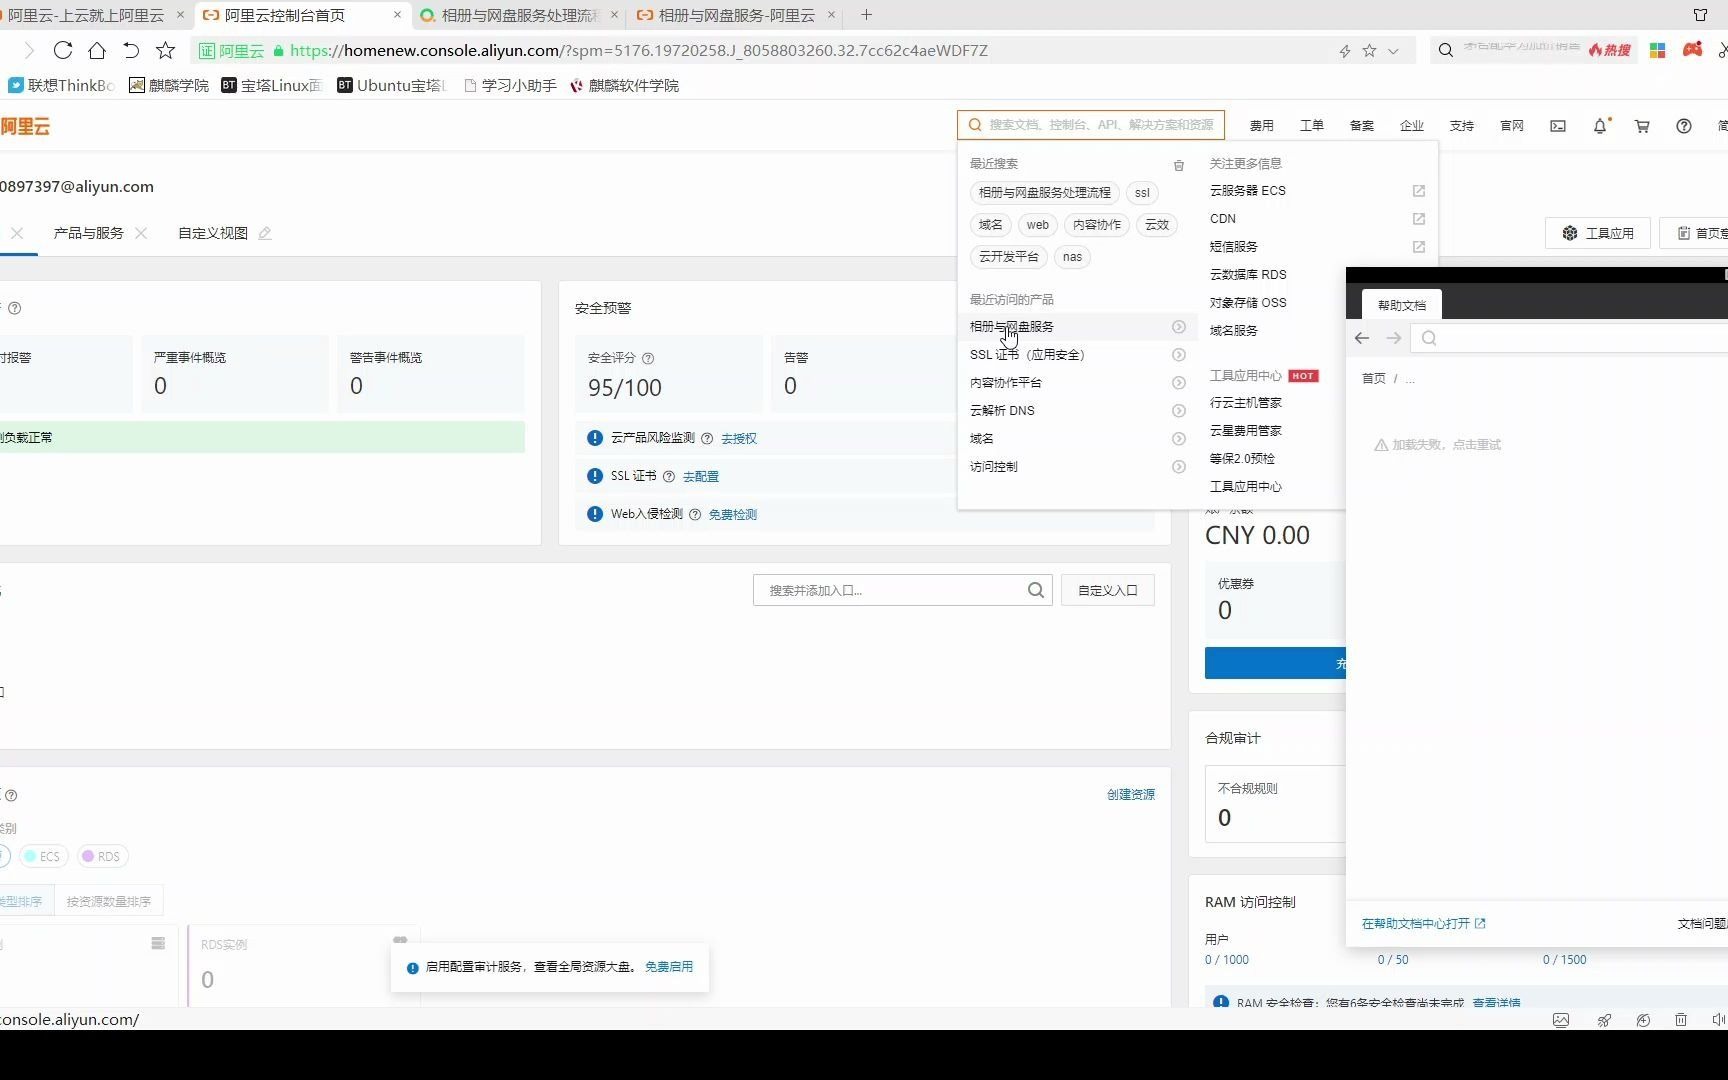
Task: Go to the browser home page icon
Action: (x=97, y=50)
